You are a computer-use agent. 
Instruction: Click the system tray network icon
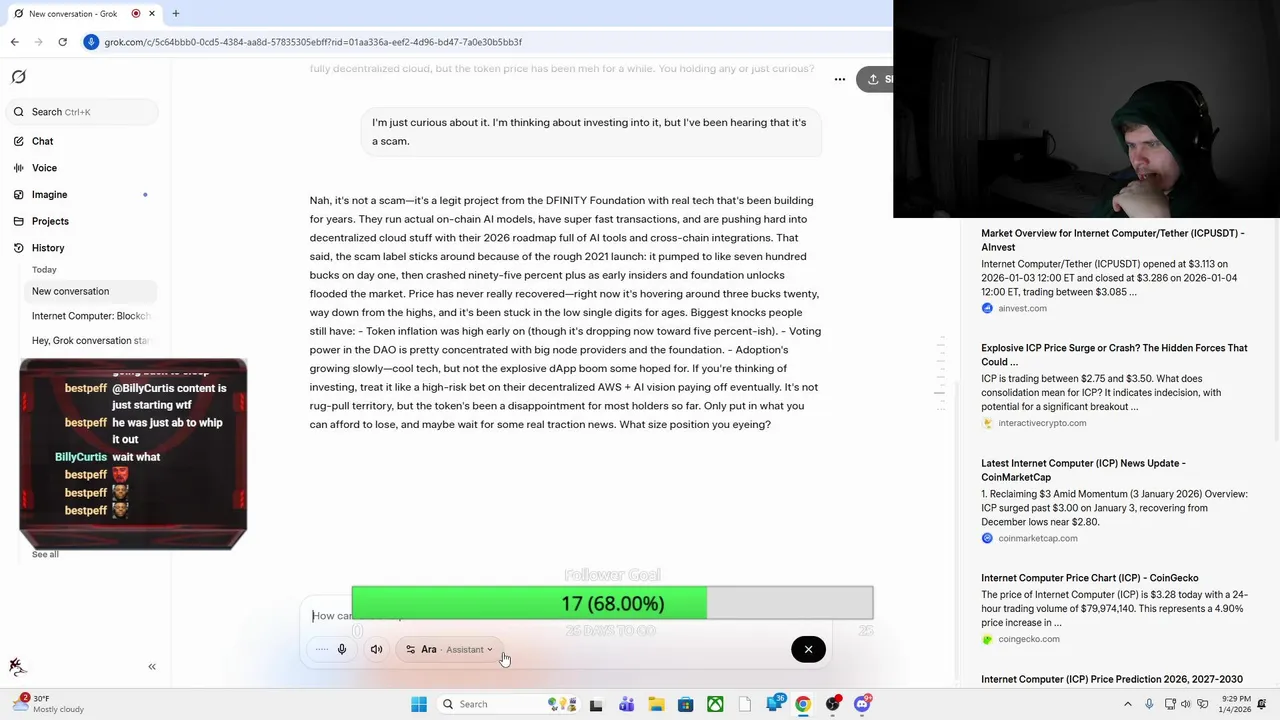pyautogui.click(x=1168, y=704)
